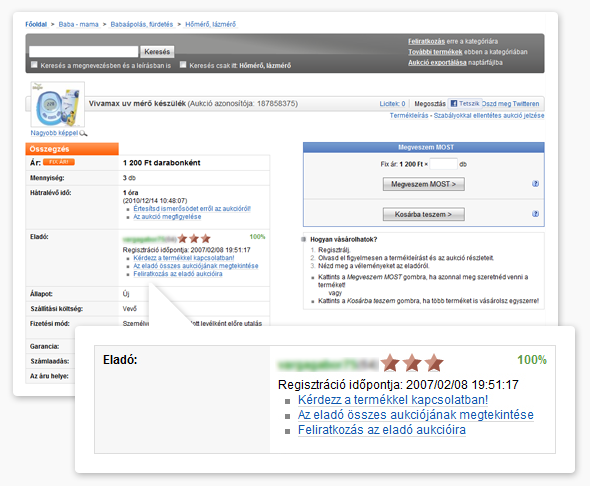Click Aukció exportálása link

(437, 62)
